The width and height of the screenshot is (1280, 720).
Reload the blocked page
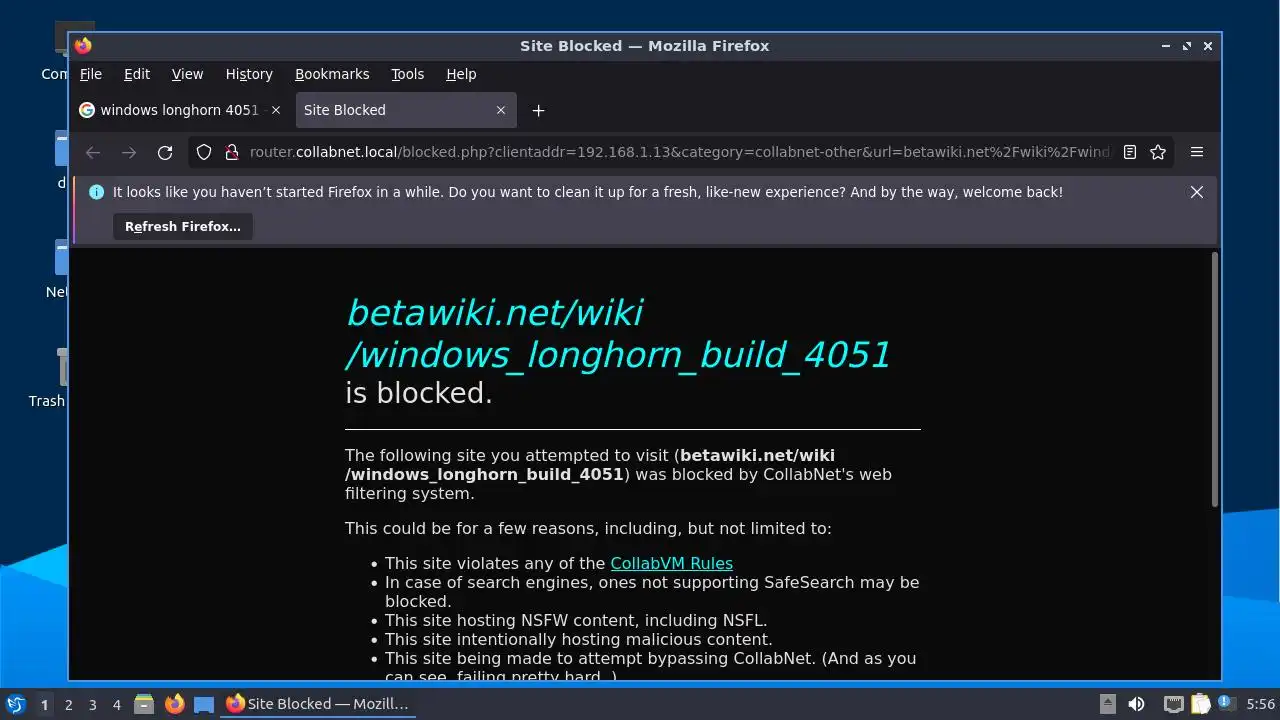[x=165, y=152]
